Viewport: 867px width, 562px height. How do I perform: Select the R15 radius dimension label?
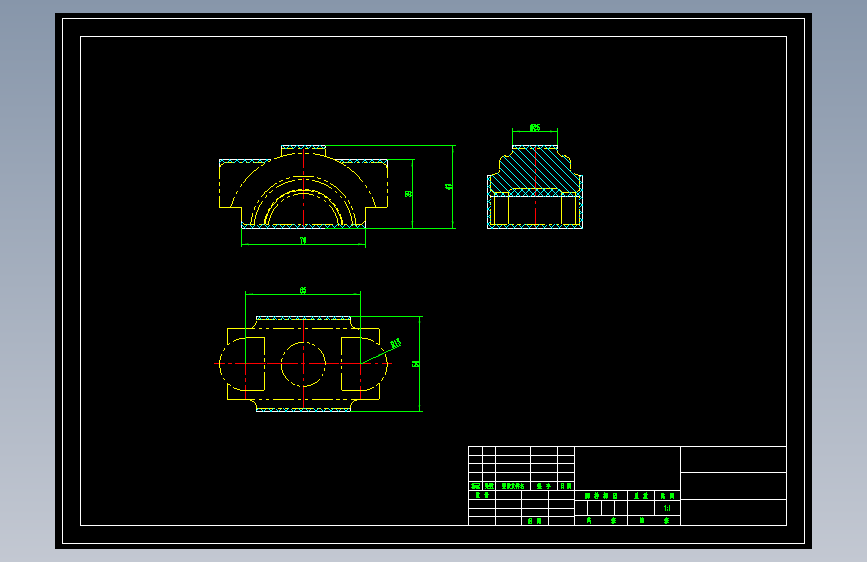pos(396,344)
